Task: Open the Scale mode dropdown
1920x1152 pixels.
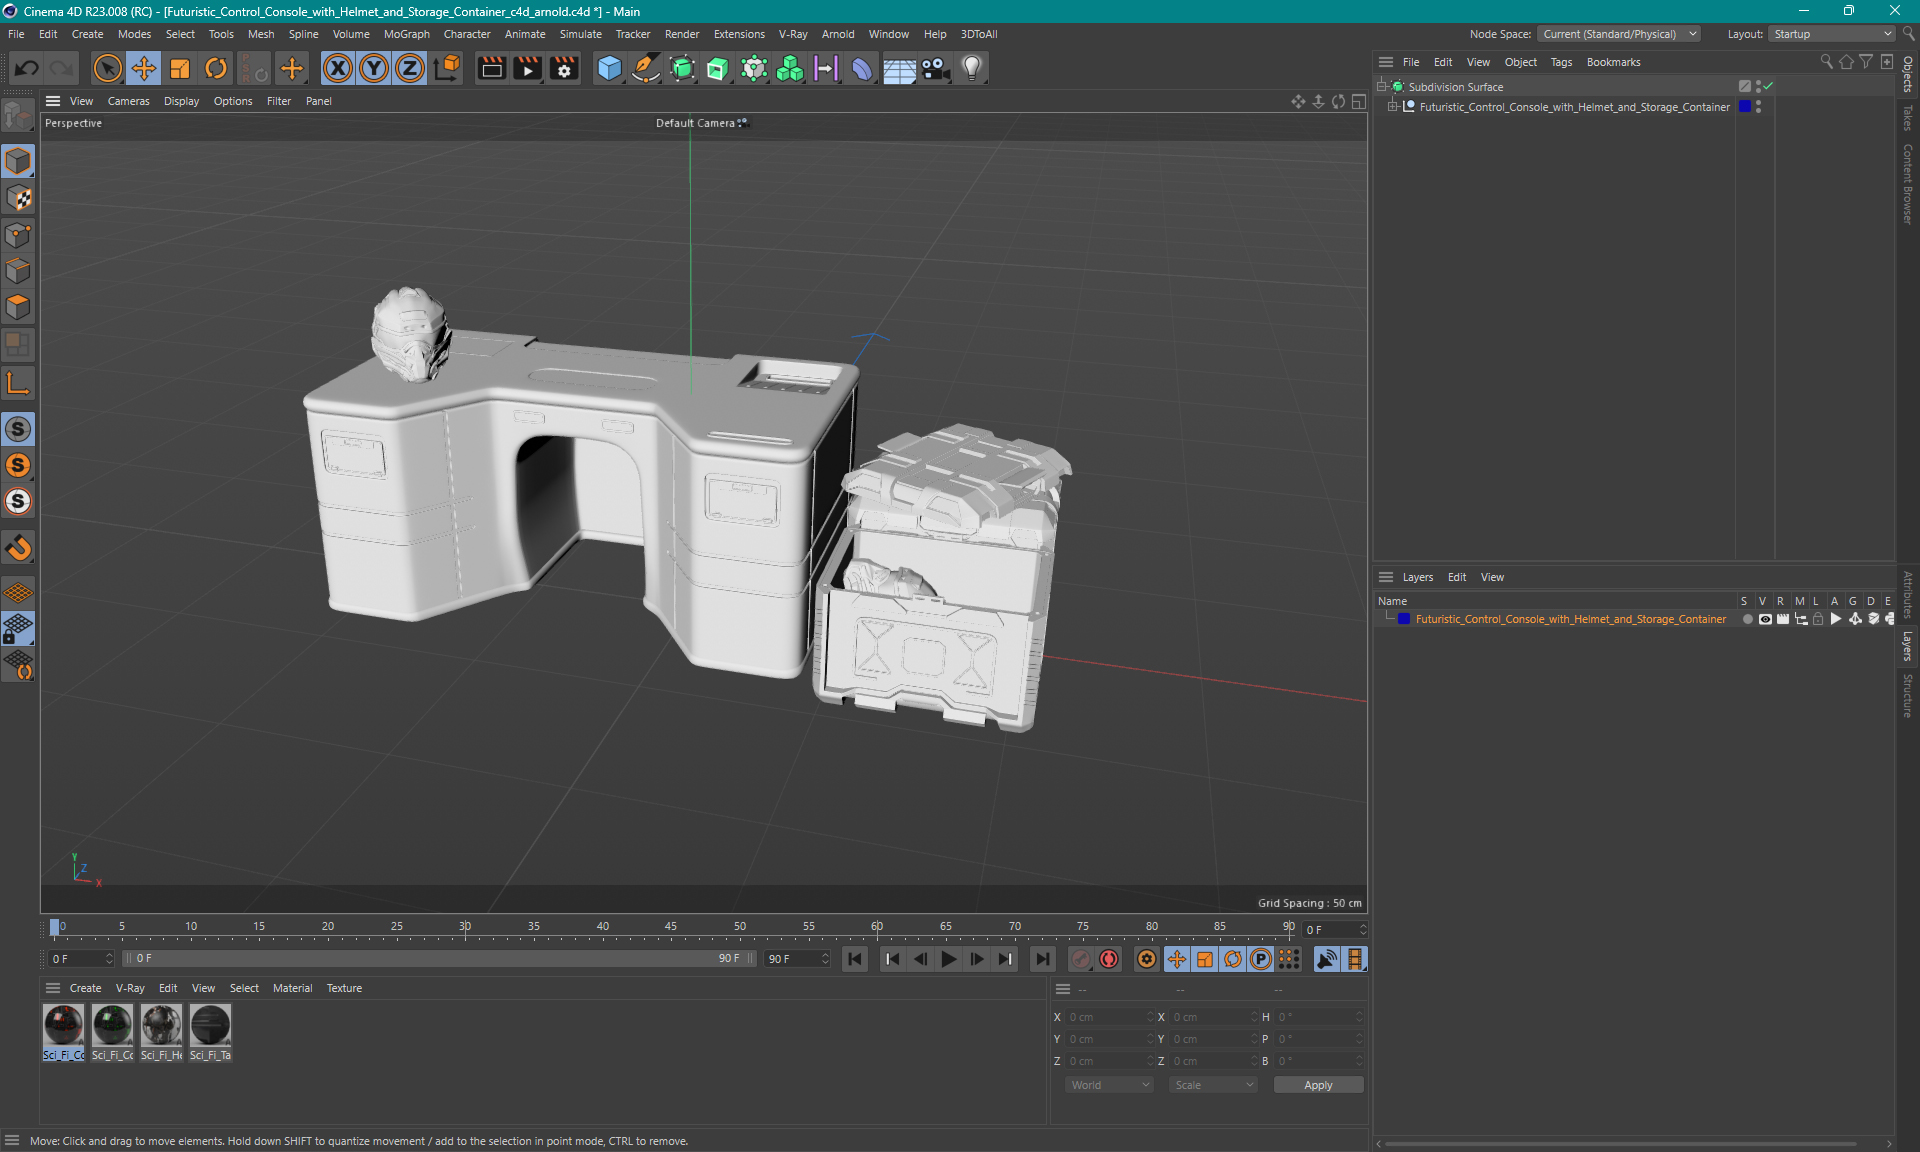Action: tap(1213, 1085)
